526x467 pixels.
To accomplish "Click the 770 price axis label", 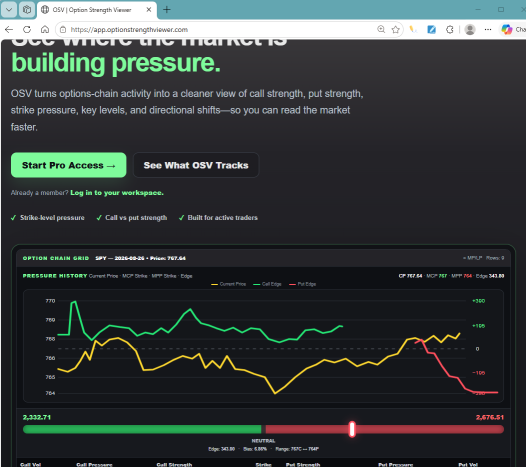I will (50, 301).
